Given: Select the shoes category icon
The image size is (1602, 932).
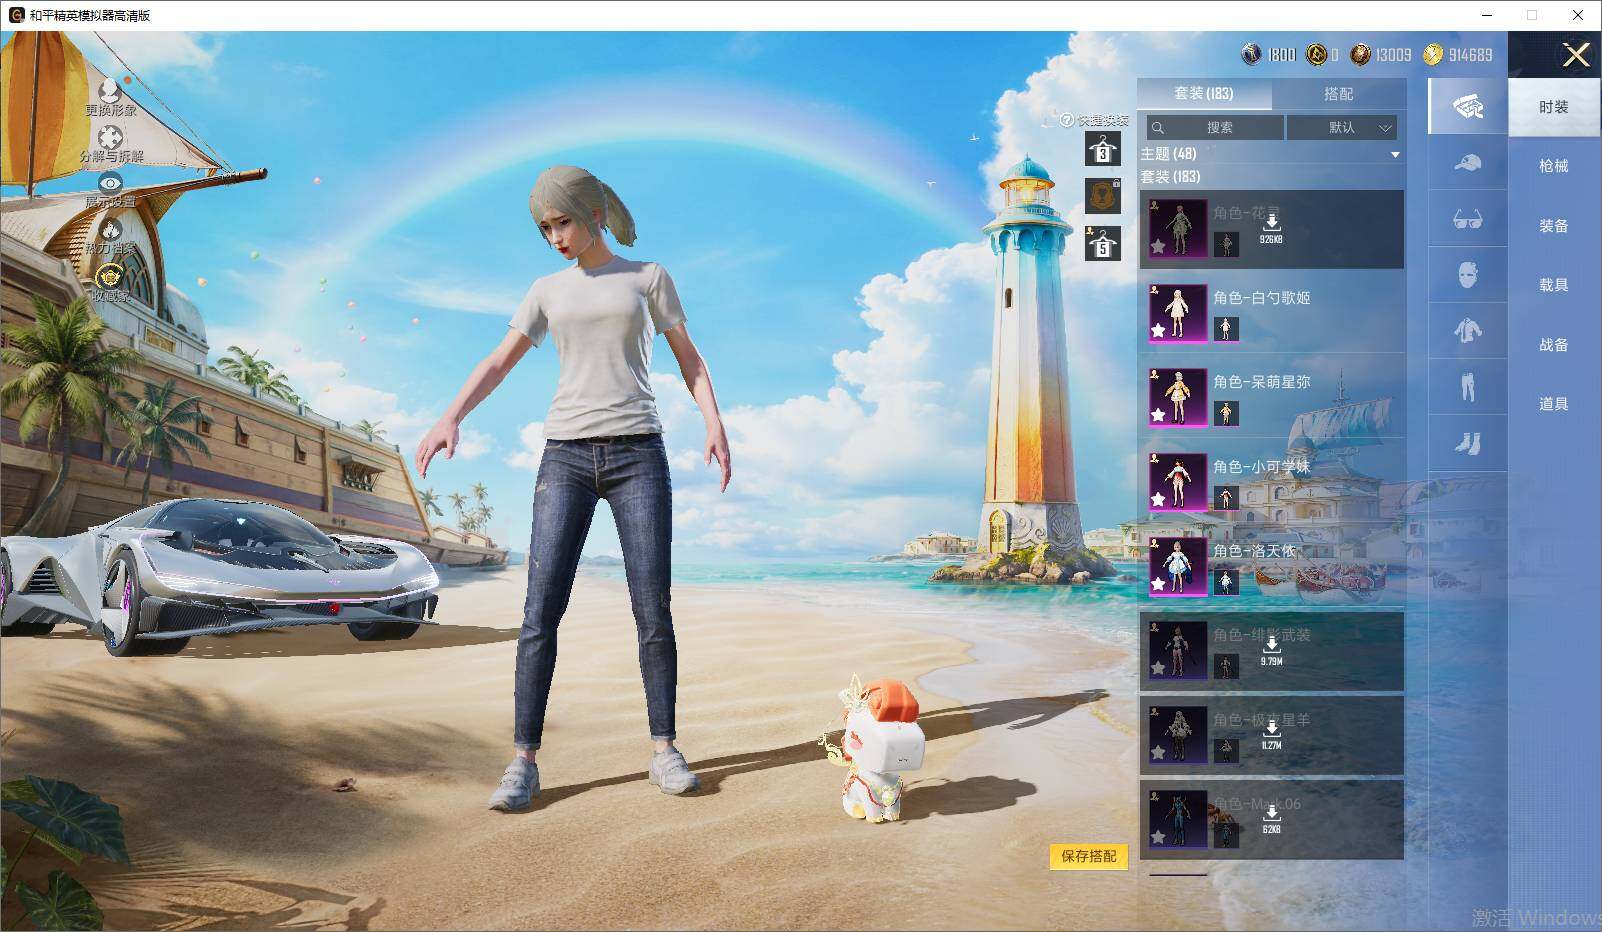Looking at the screenshot, I should [1468, 443].
